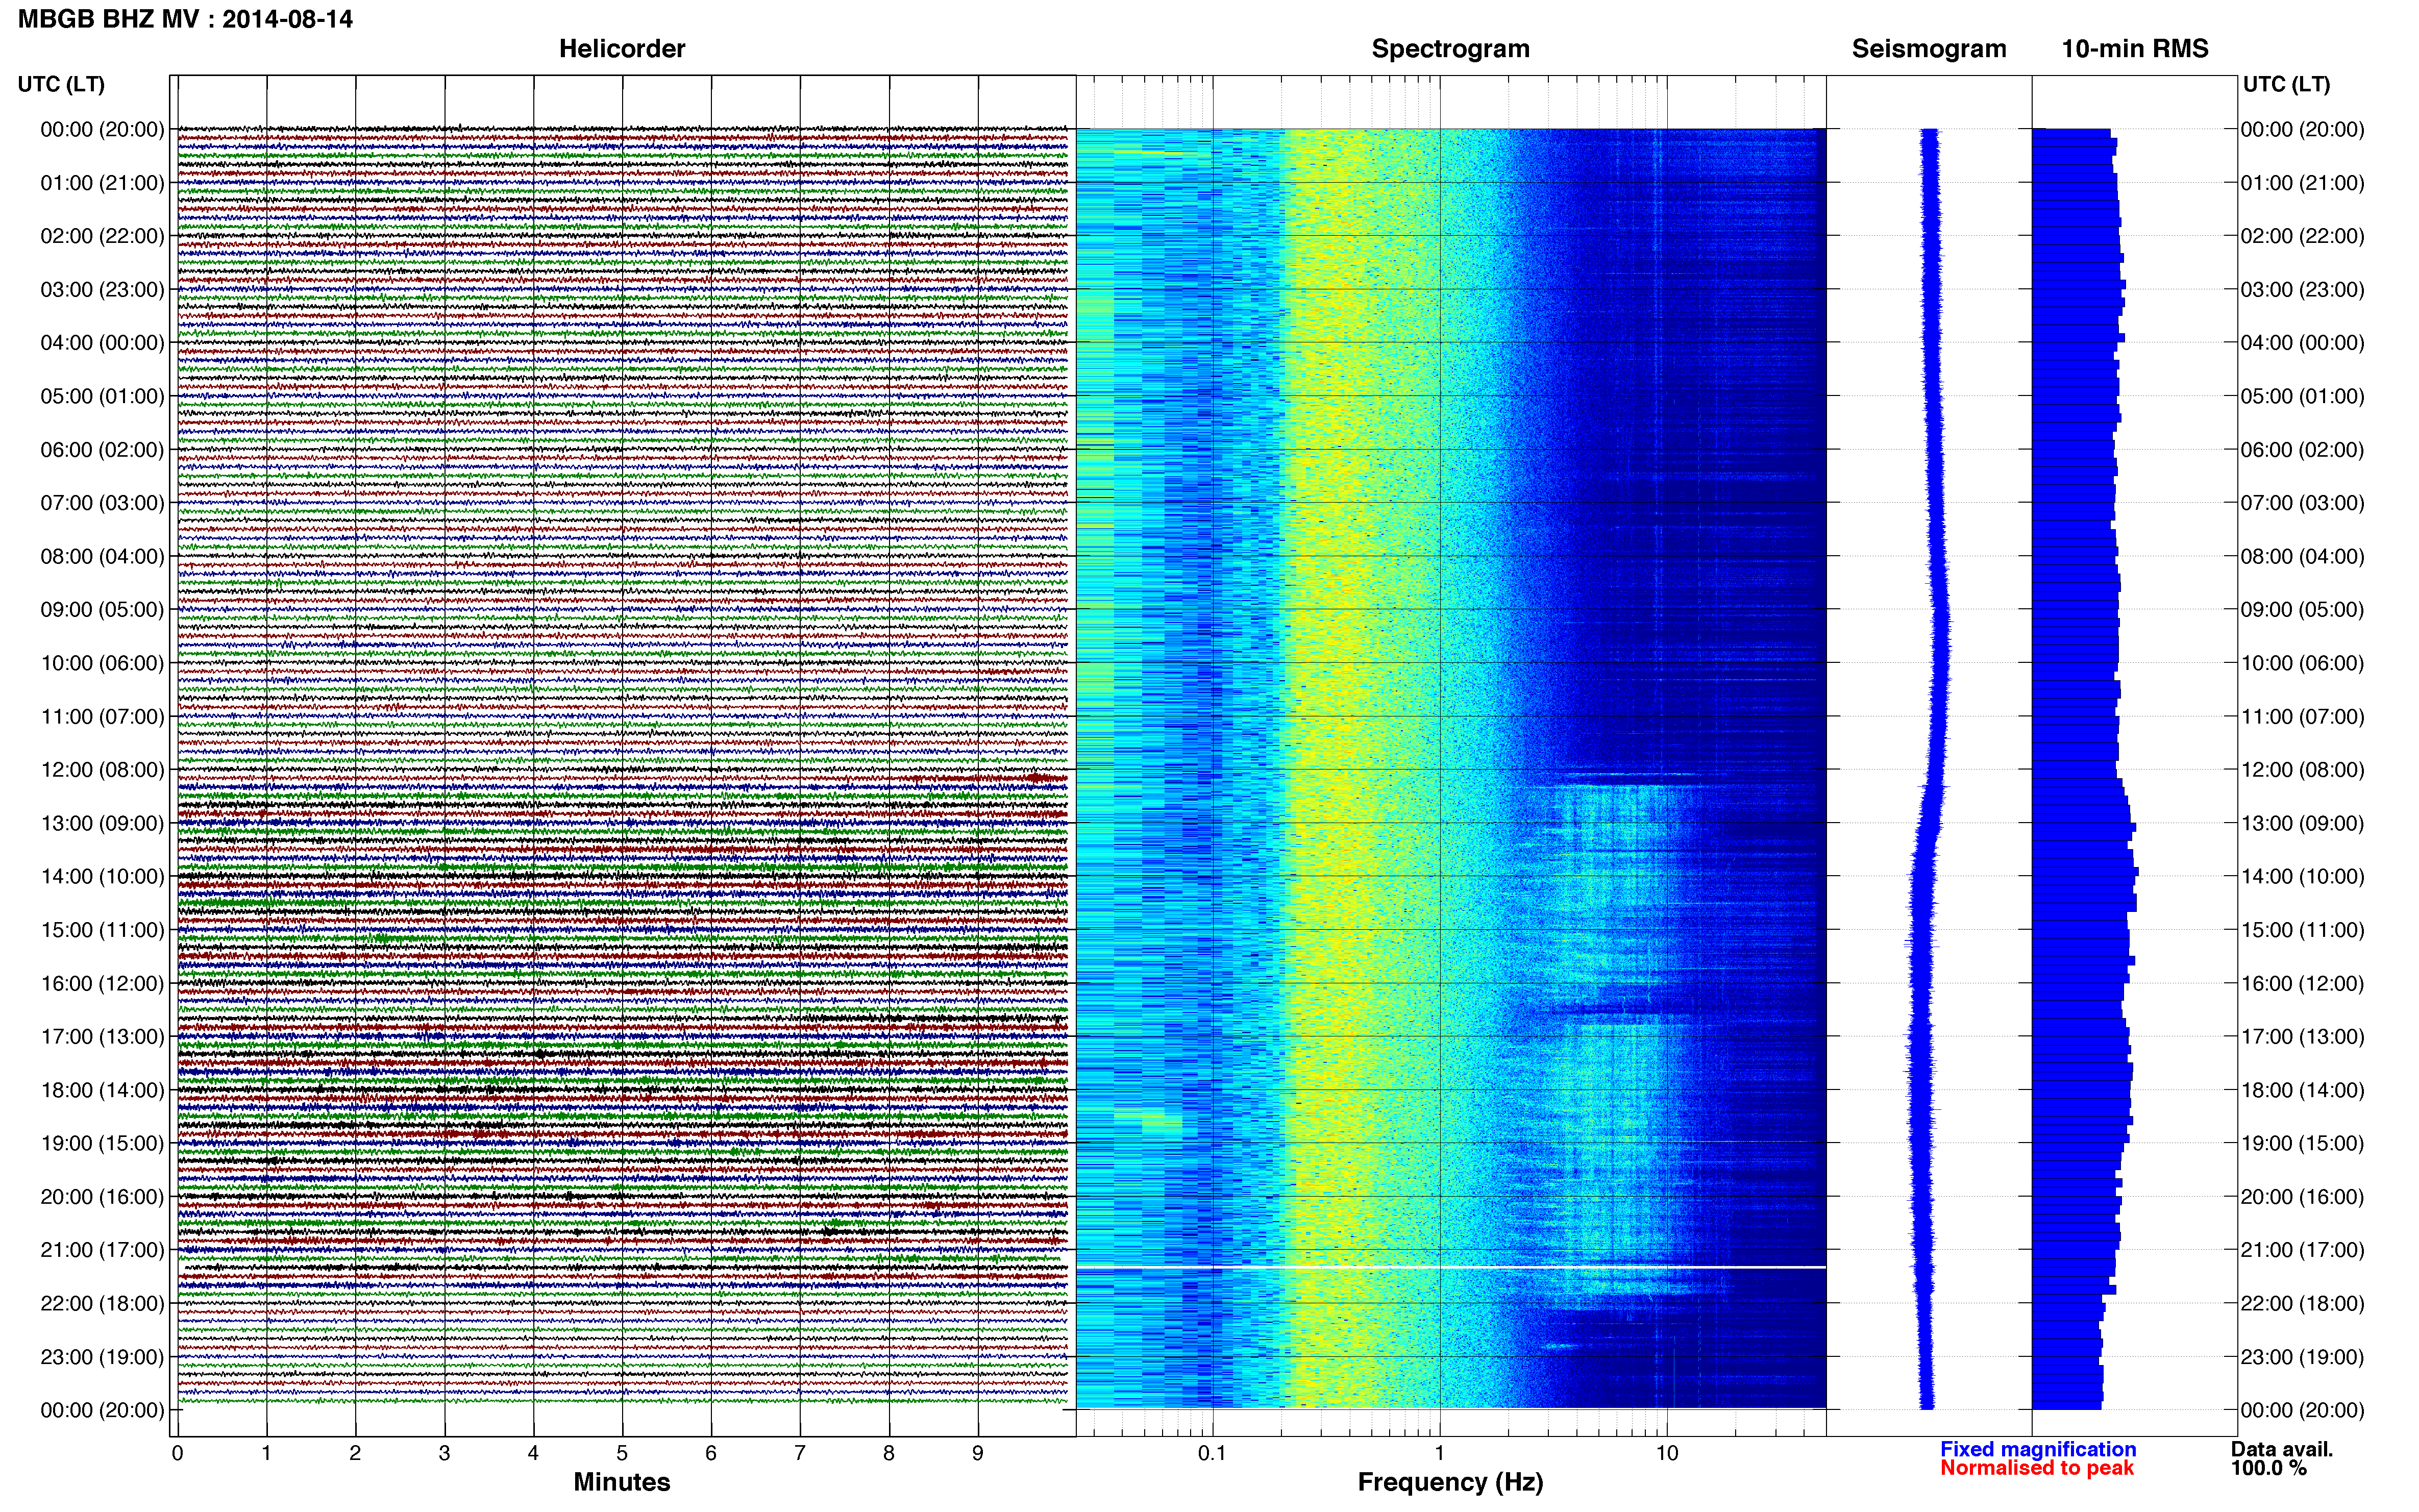Click the 'UTC (LT)' label beside the Helicorder
Viewport: 2419px width, 1512px height.
pyautogui.click(x=61, y=84)
